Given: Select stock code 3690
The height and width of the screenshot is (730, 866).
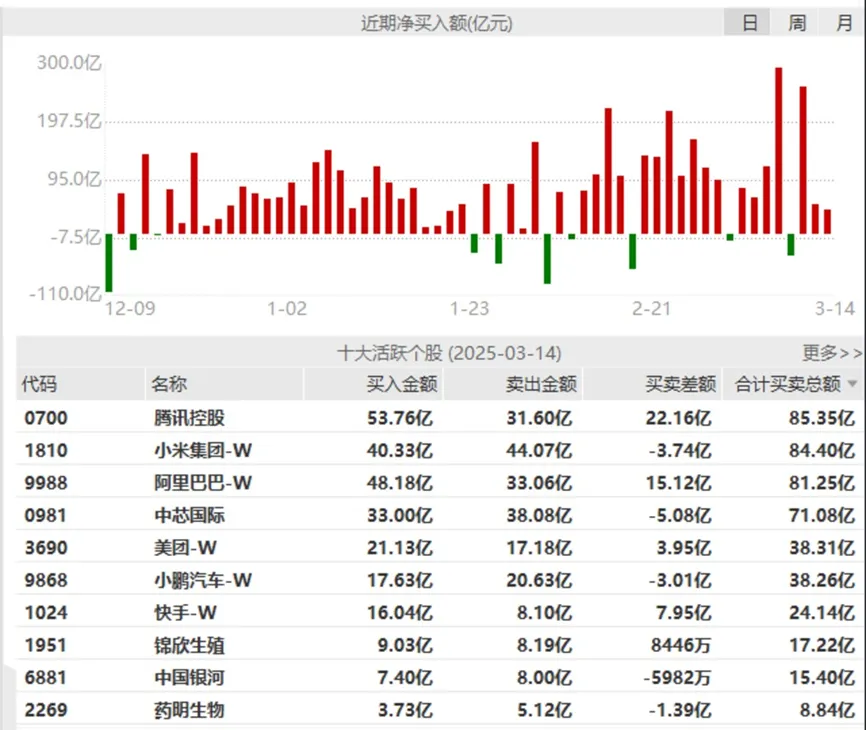Looking at the screenshot, I should [x=46, y=548].
